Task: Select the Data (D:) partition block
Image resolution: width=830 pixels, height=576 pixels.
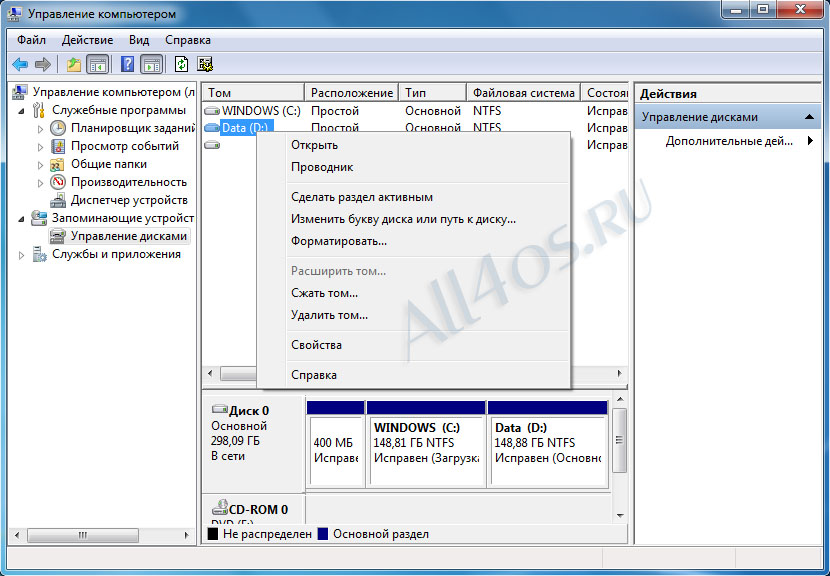Action: click(x=547, y=444)
